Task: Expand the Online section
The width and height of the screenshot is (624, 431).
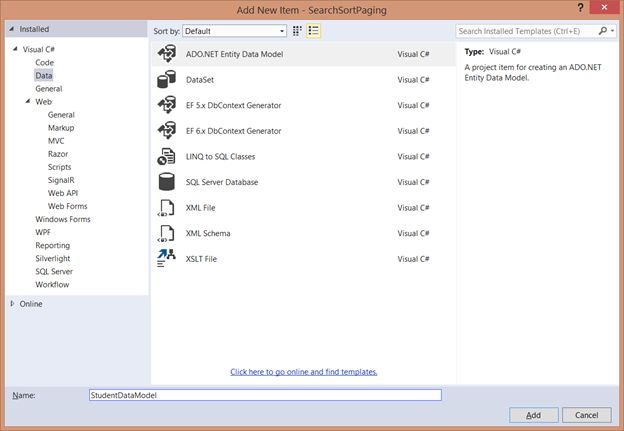Action: (x=12, y=304)
